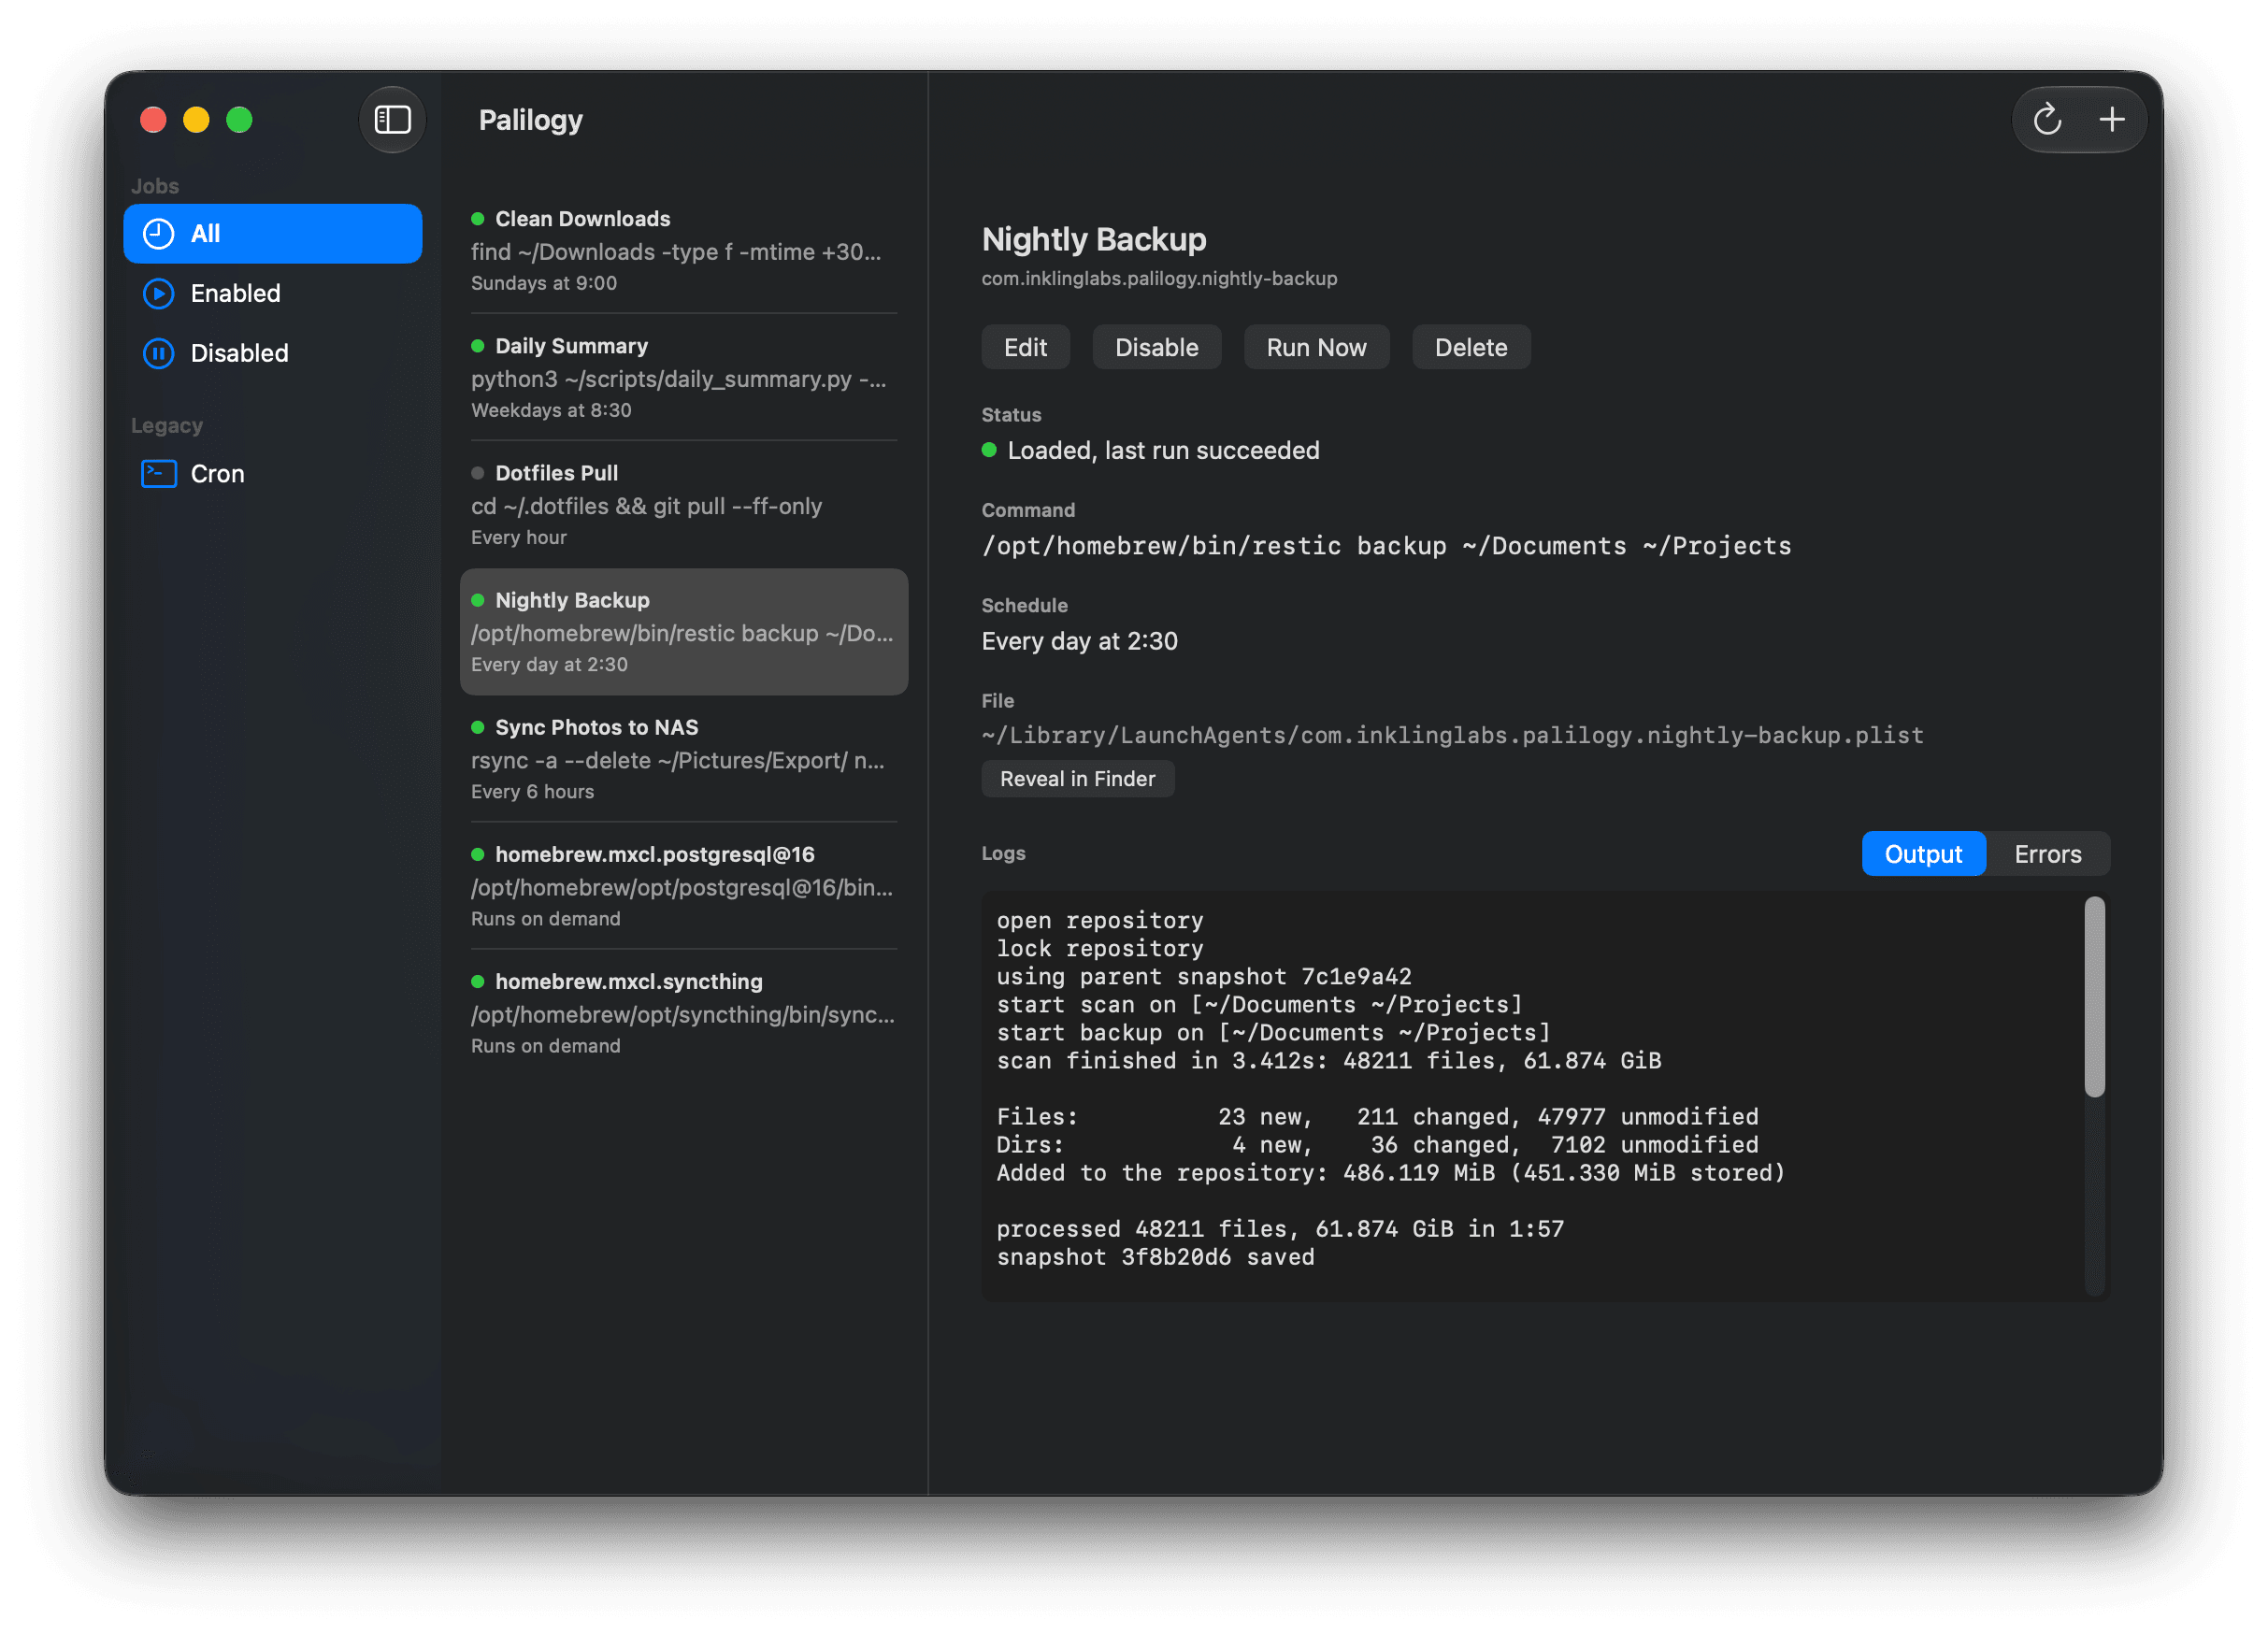Click the log output scrollbar
Image resolution: width=2268 pixels, height=1634 pixels.
(x=2093, y=997)
